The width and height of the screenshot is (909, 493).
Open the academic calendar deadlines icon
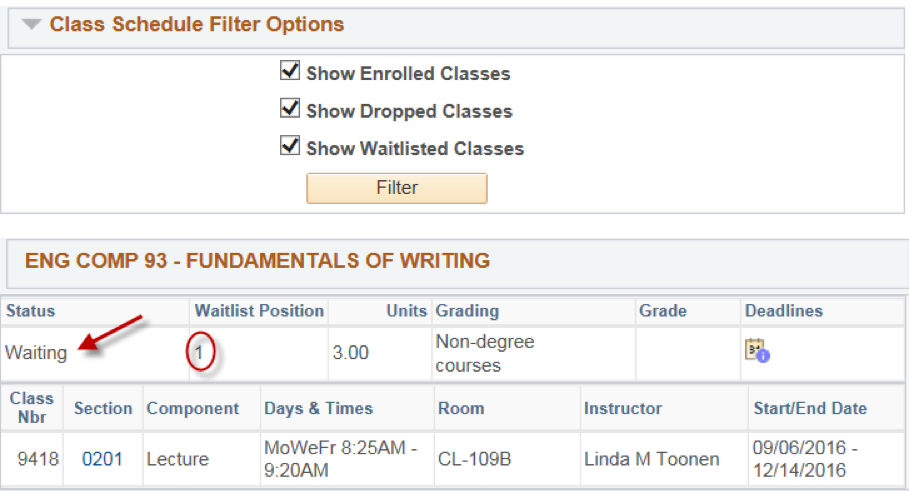pyautogui.click(x=757, y=350)
